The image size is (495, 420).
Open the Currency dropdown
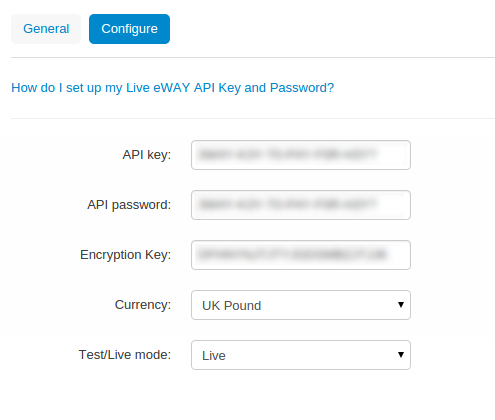click(301, 305)
